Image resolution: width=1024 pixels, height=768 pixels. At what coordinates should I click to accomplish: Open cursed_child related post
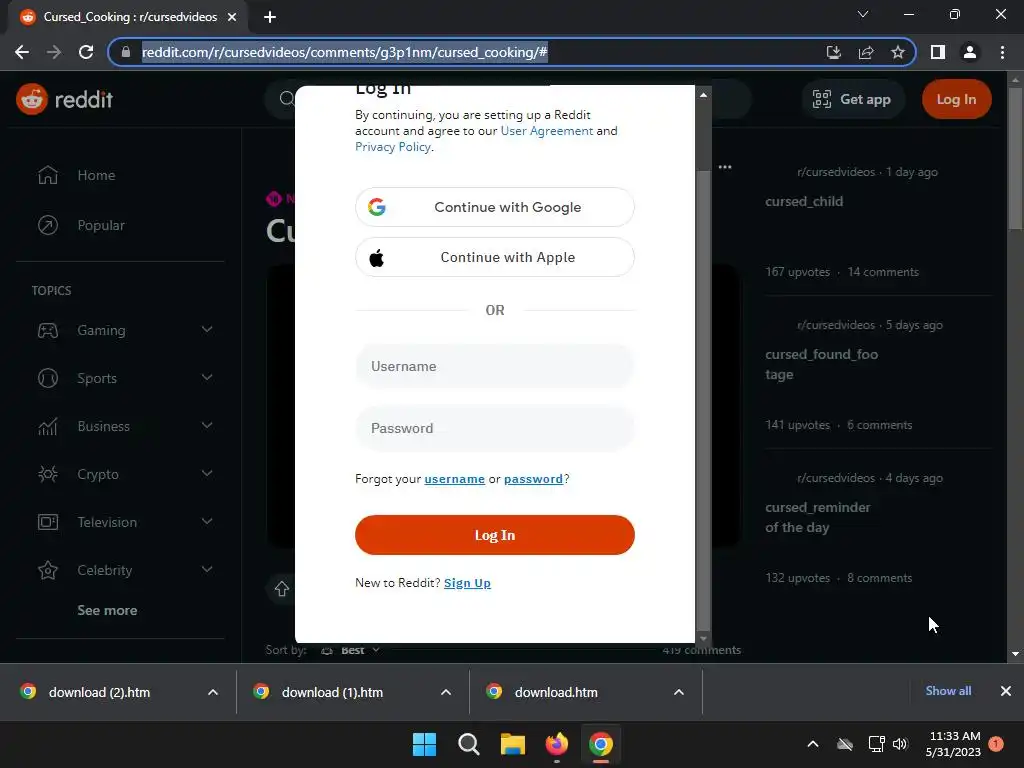click(x=804, y=202)
